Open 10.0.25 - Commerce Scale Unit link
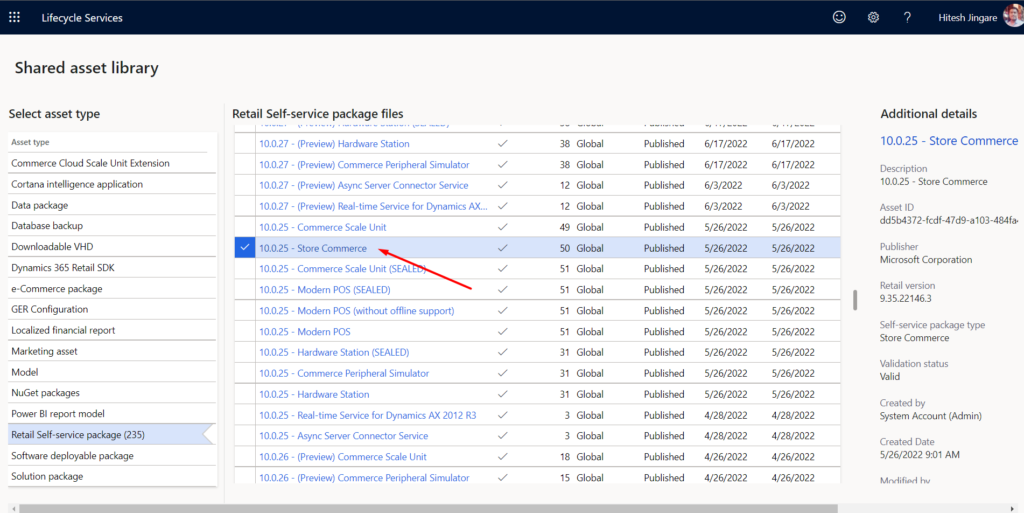This screenshot has width=1024, height=513. (x=323, y=227)
